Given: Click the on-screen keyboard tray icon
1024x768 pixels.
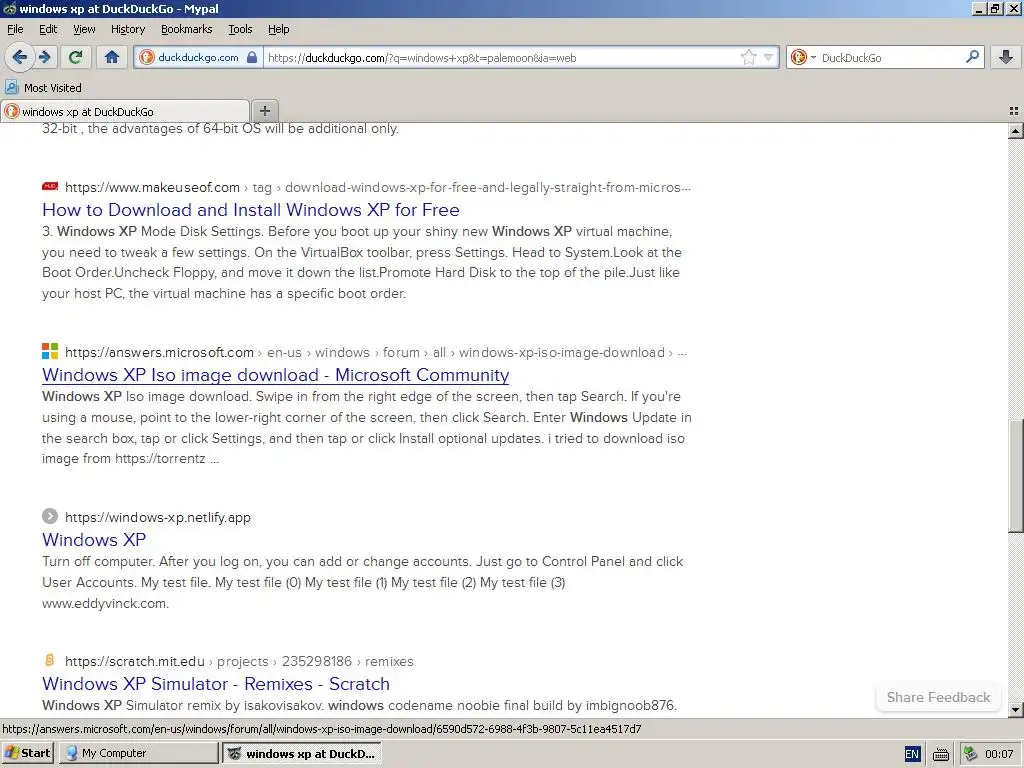Looking at the screenshot, I should (940, 754).
